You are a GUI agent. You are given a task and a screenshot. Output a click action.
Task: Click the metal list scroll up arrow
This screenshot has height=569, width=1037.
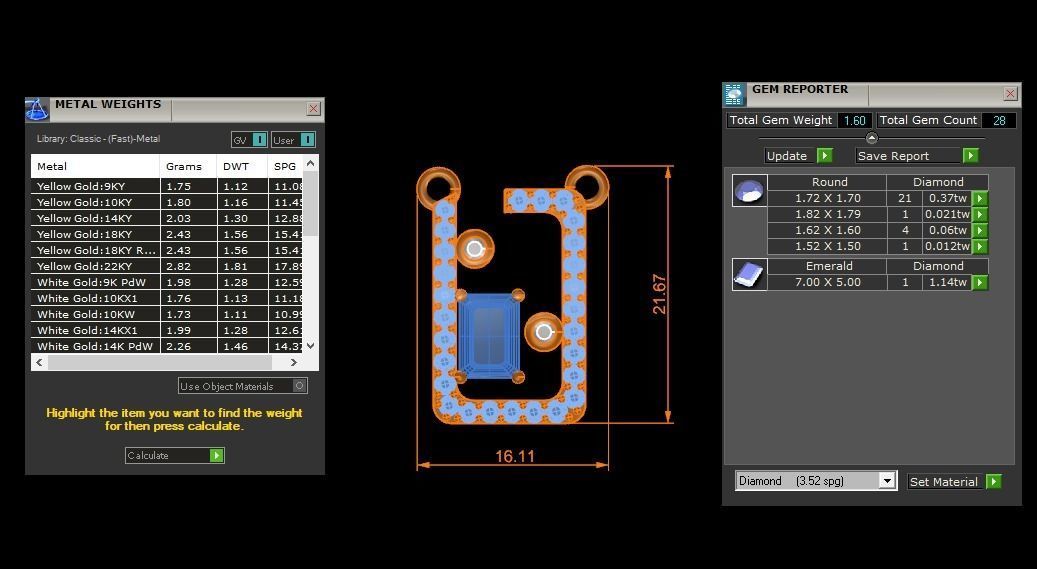click(x=310, y=163)
